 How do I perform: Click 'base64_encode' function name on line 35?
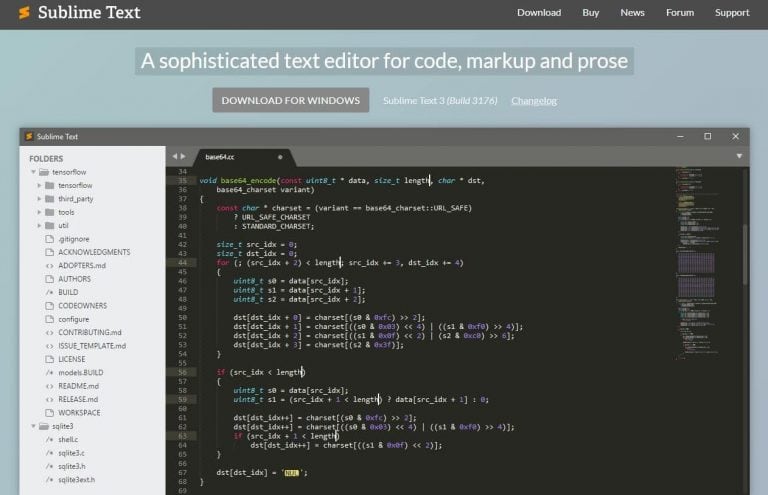tap(248, 181)
